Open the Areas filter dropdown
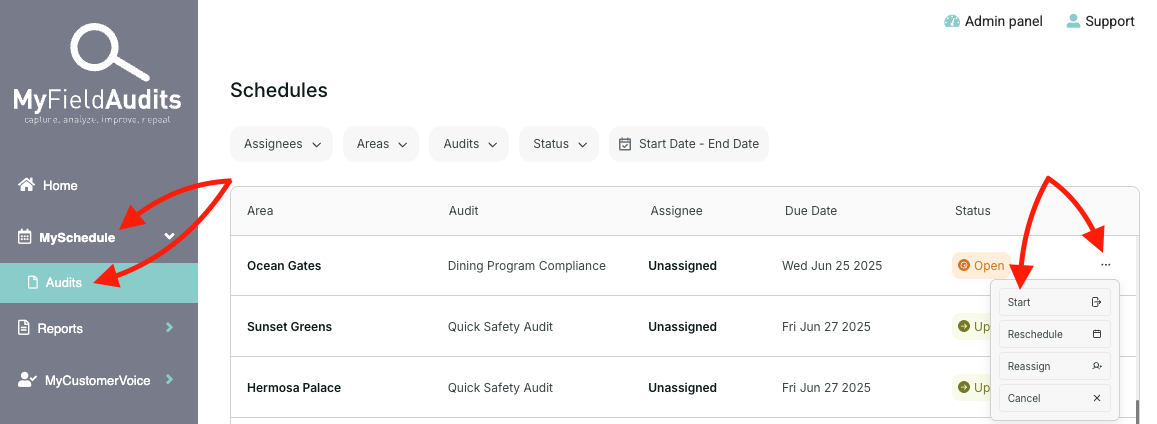 381,144
